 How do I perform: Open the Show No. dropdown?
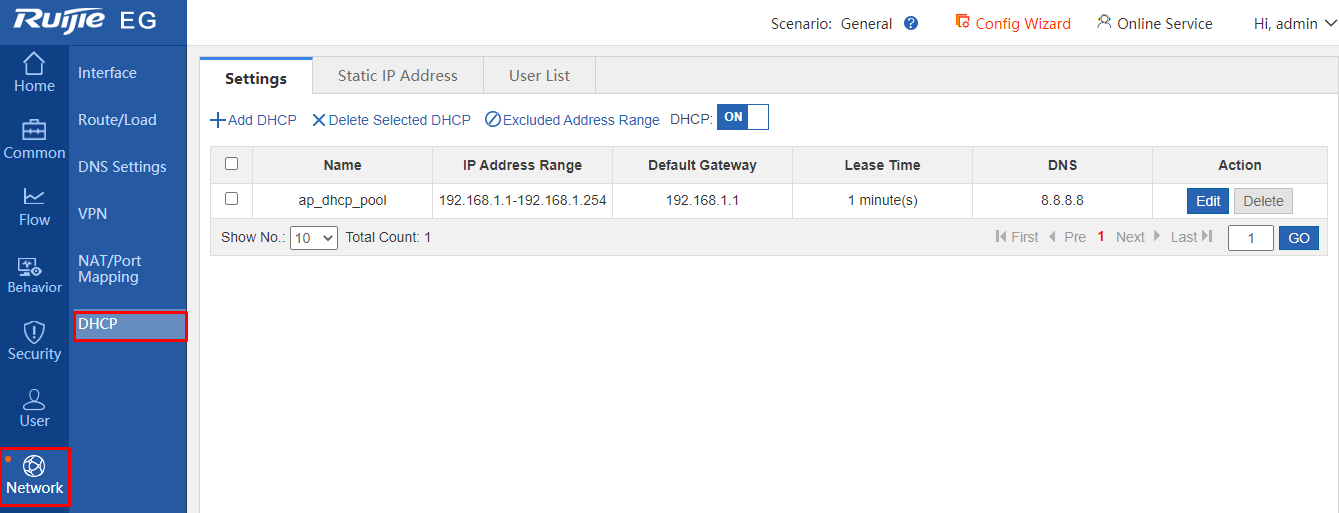[x=314, y=238]
